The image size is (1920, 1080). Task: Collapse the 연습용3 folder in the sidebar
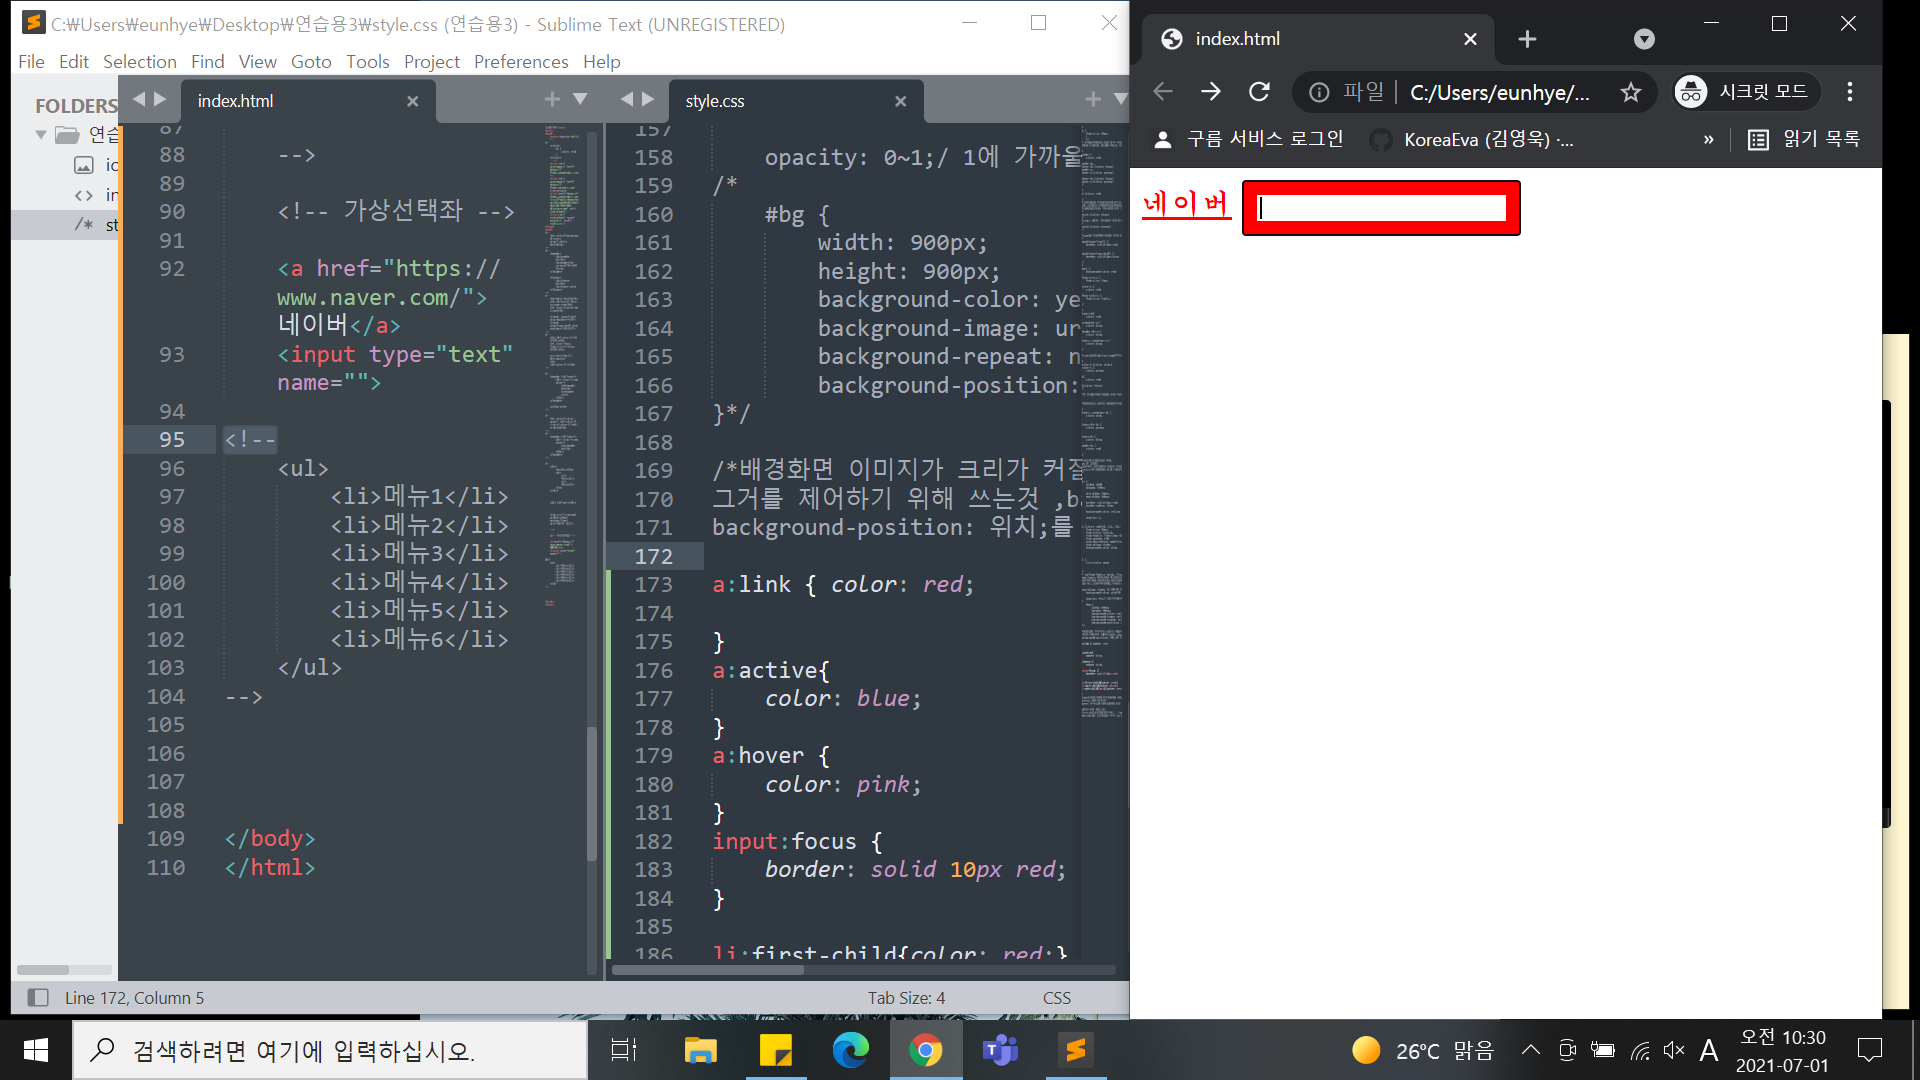[41, 134]
